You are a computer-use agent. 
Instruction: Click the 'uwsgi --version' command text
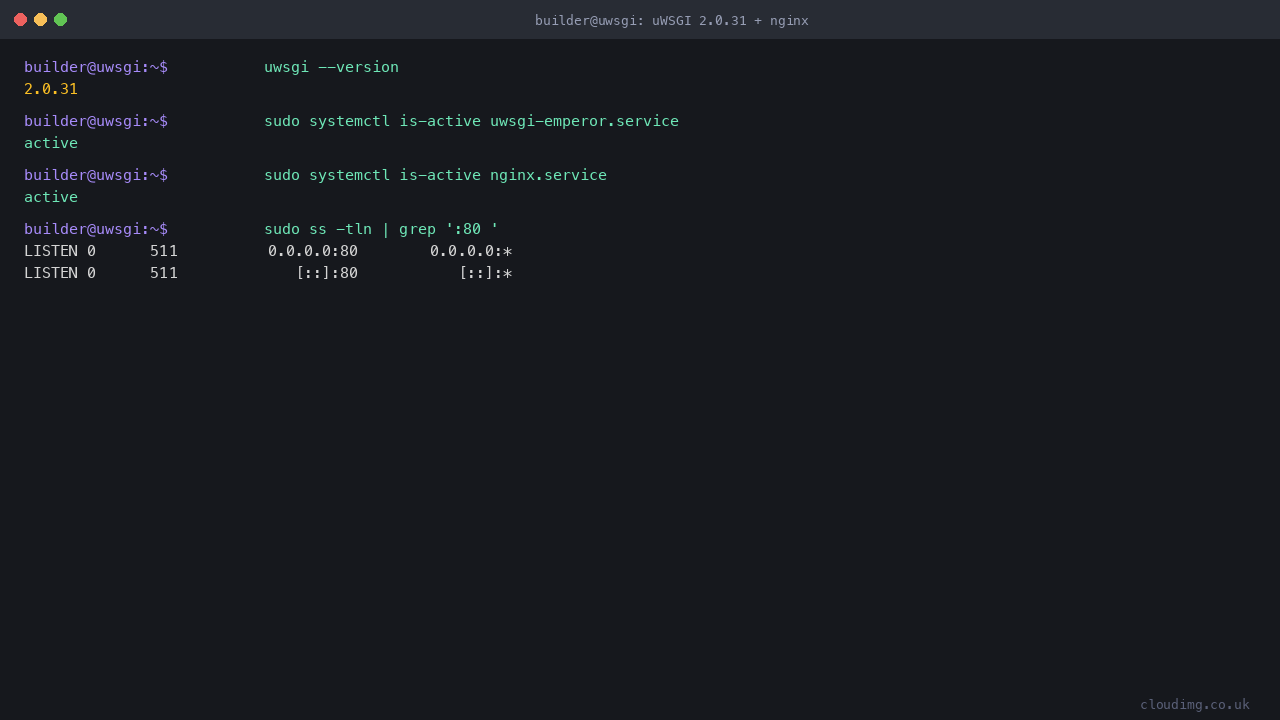pyautogui.click(x=331, y=67)
